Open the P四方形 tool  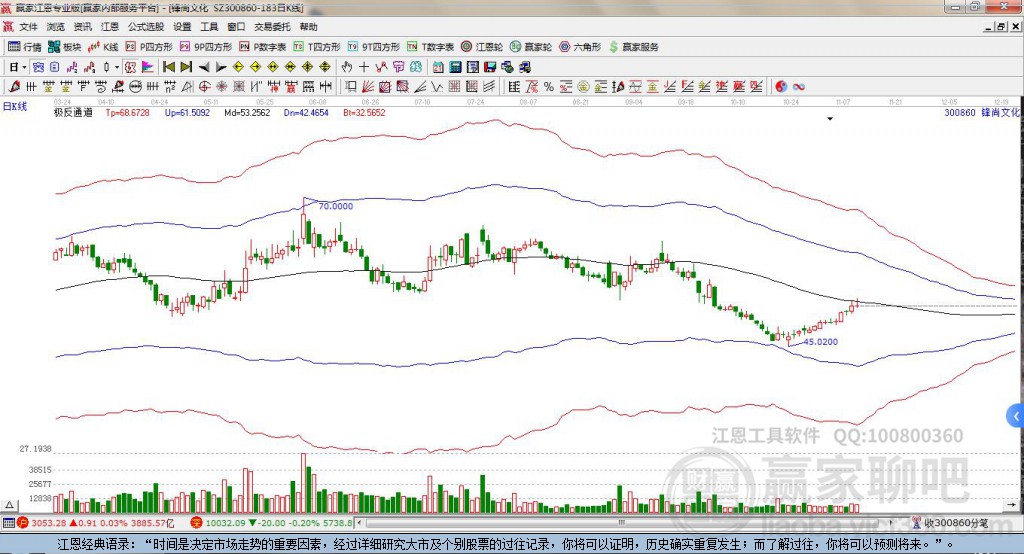(149, 47)
